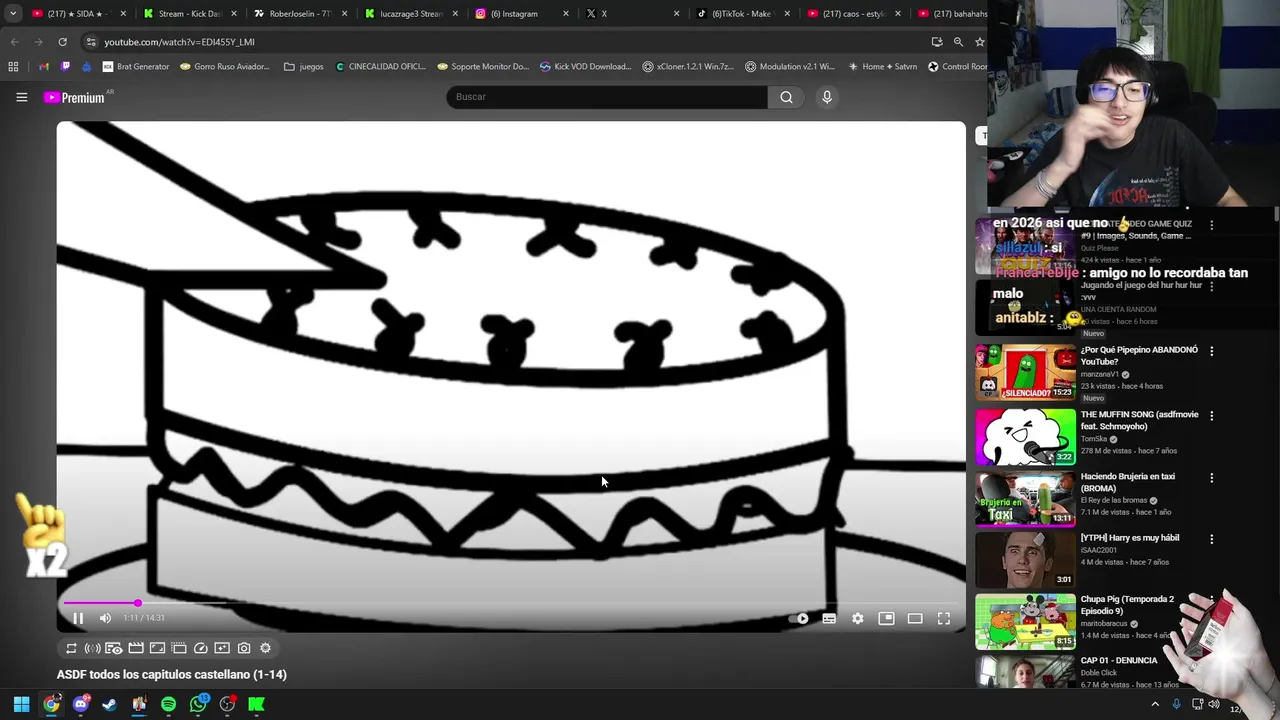Viewport: 1280px width, 720px height.
Task: Switch to miniplayer mode
Action: [886, 618]
